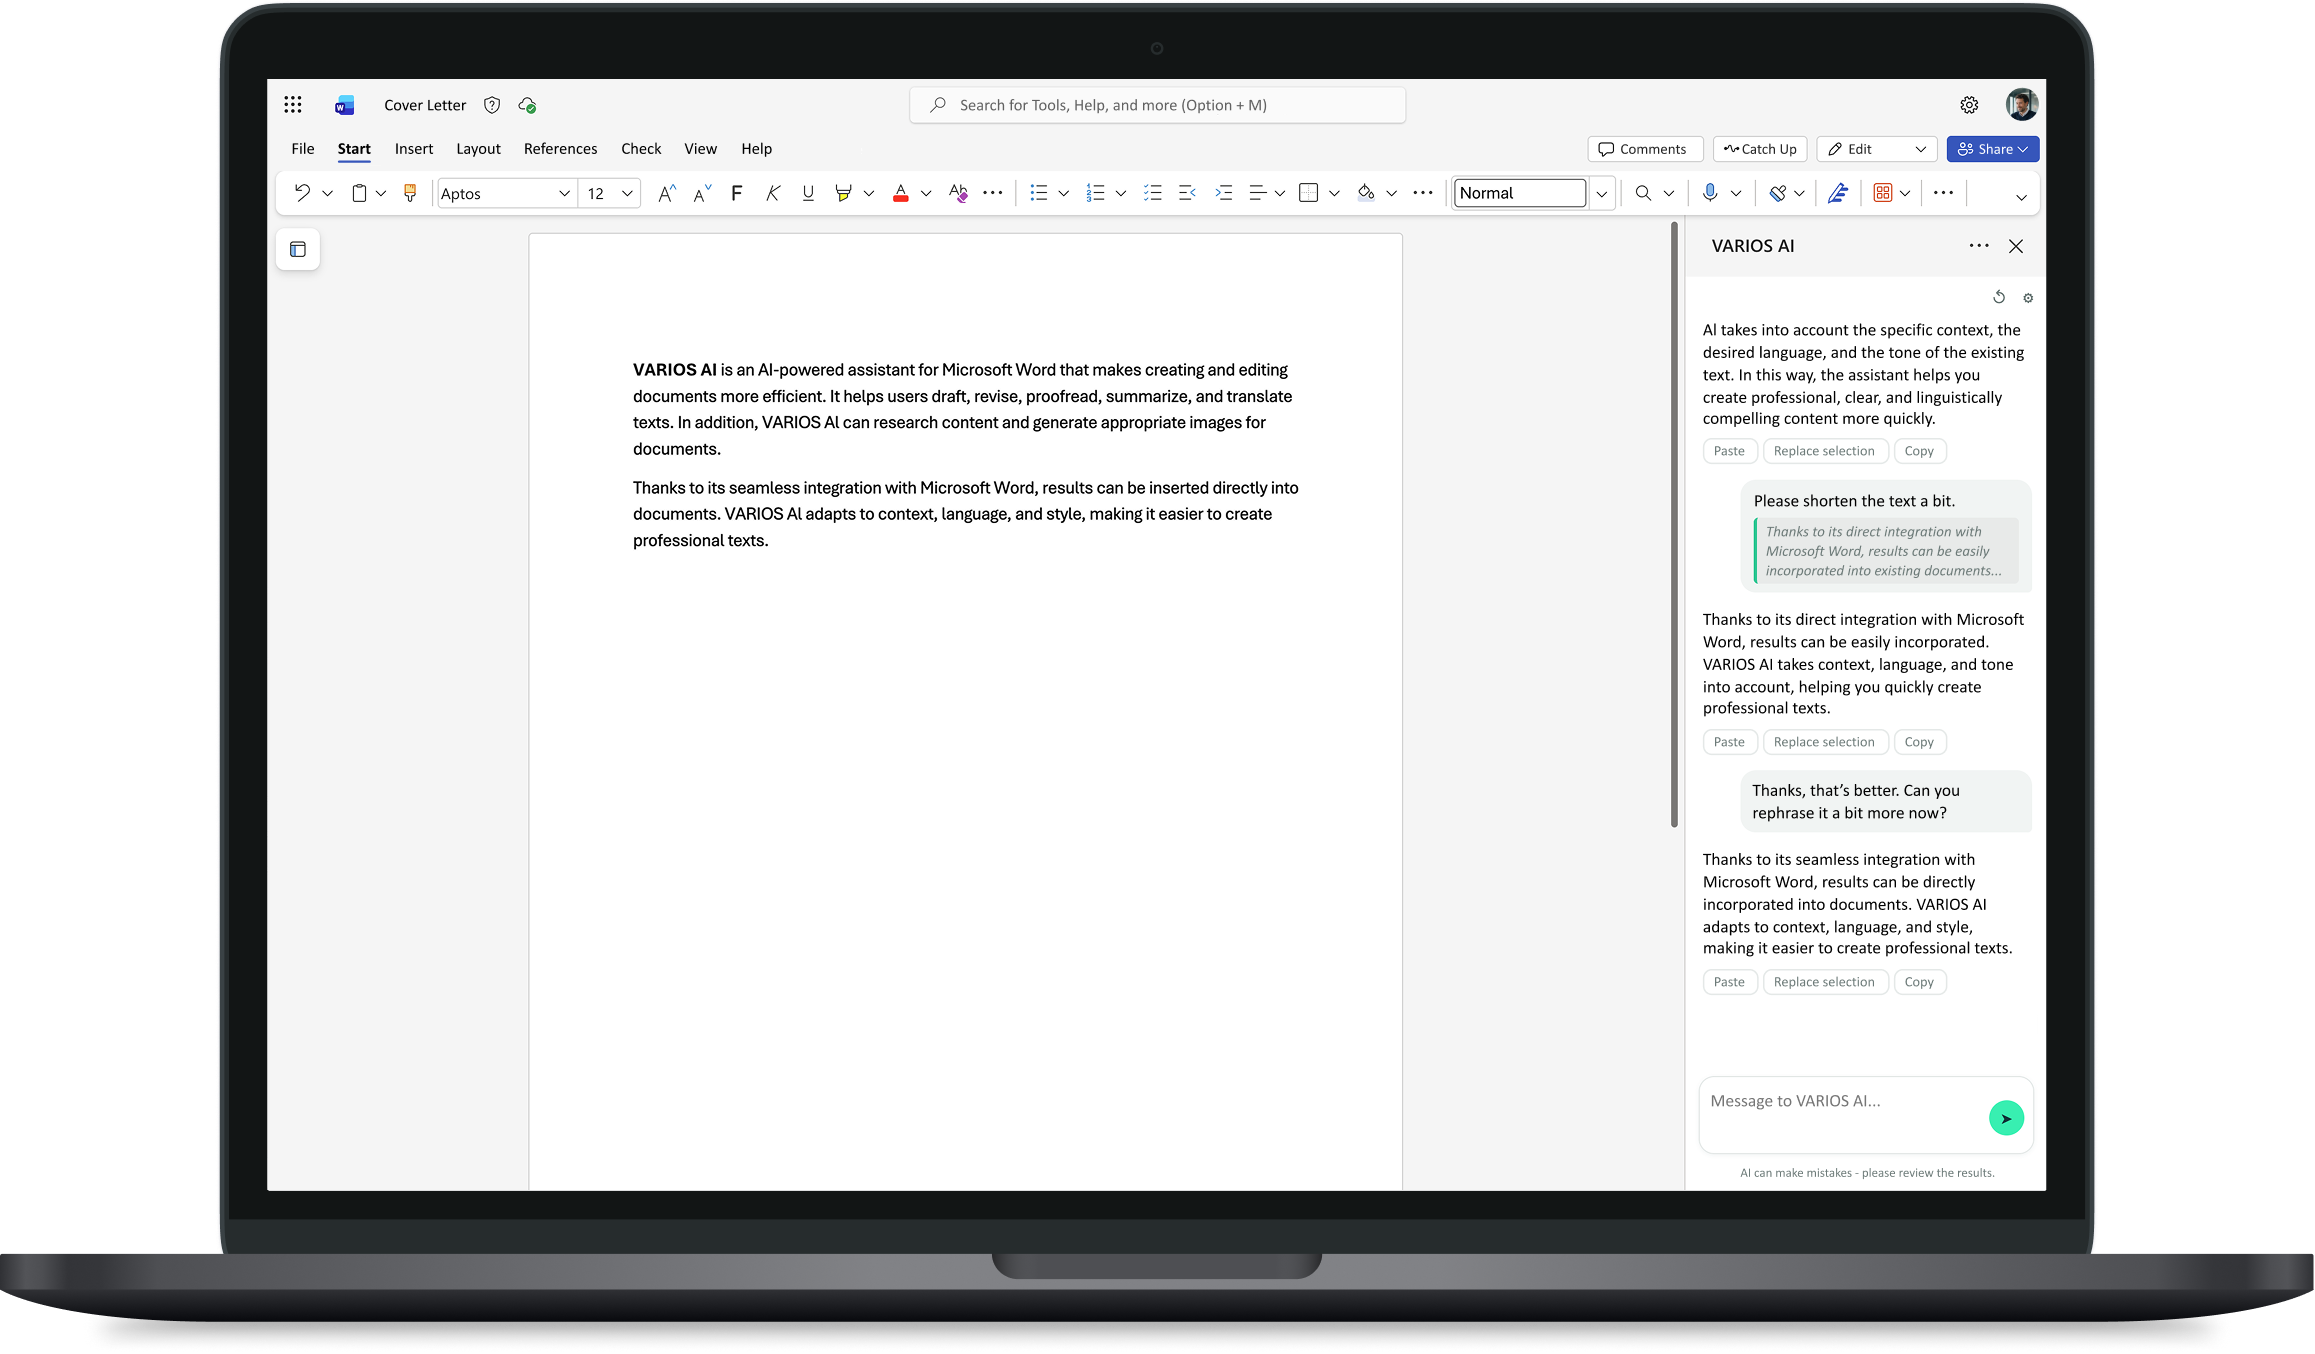Screen dimensions: 2315x1354
Task: Insert a bulleted list
Action: coord(1039,193)
